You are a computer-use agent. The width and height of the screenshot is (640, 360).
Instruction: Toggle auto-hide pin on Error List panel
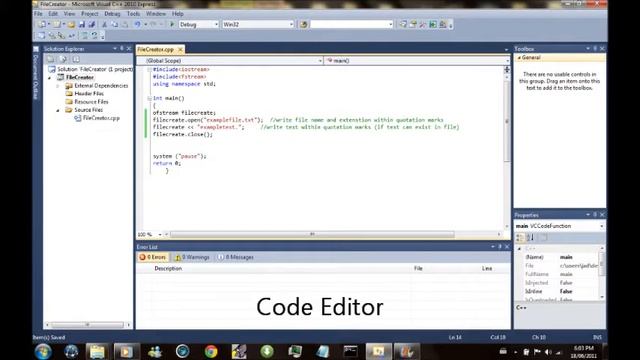(500, 247)
